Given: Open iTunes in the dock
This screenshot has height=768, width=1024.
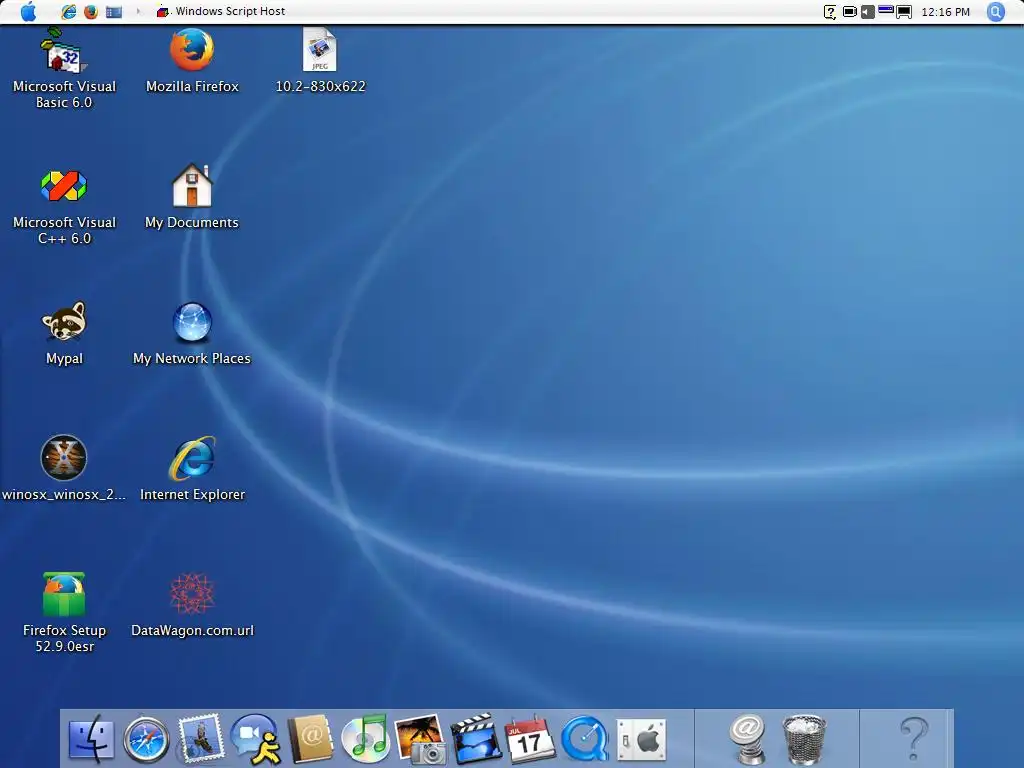Looking at the screenshot, I should click(366, 739).
